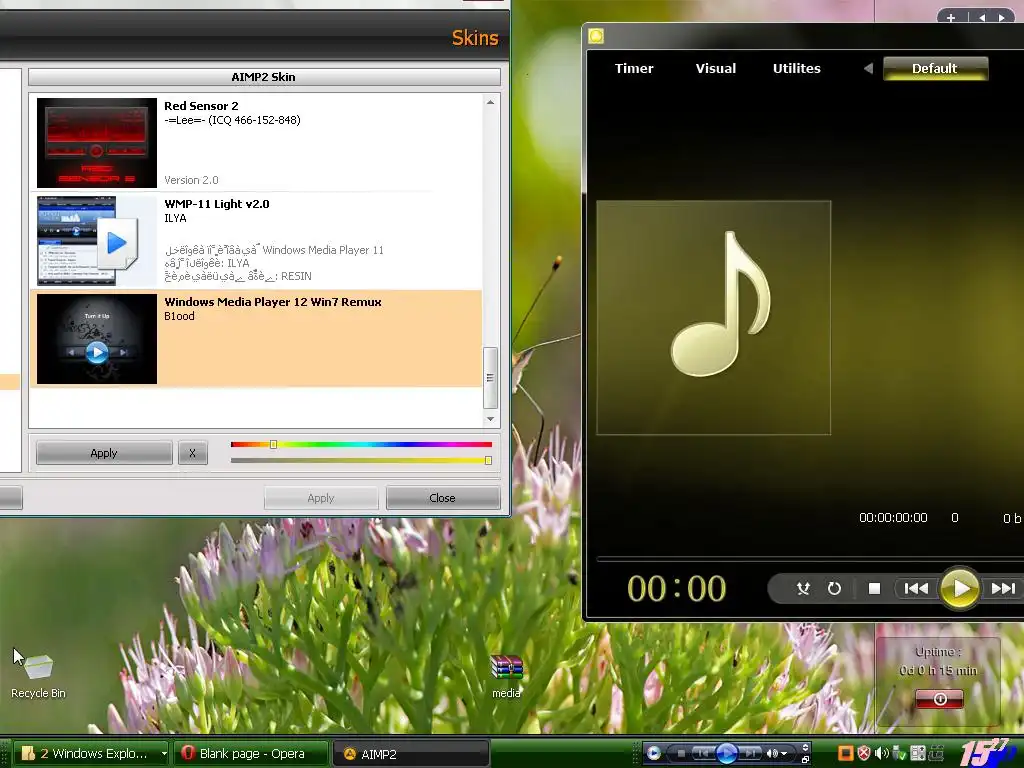Click the AIMP2 Skin column header
Viewport: 1024px width, 768px height.
(264, 77)
